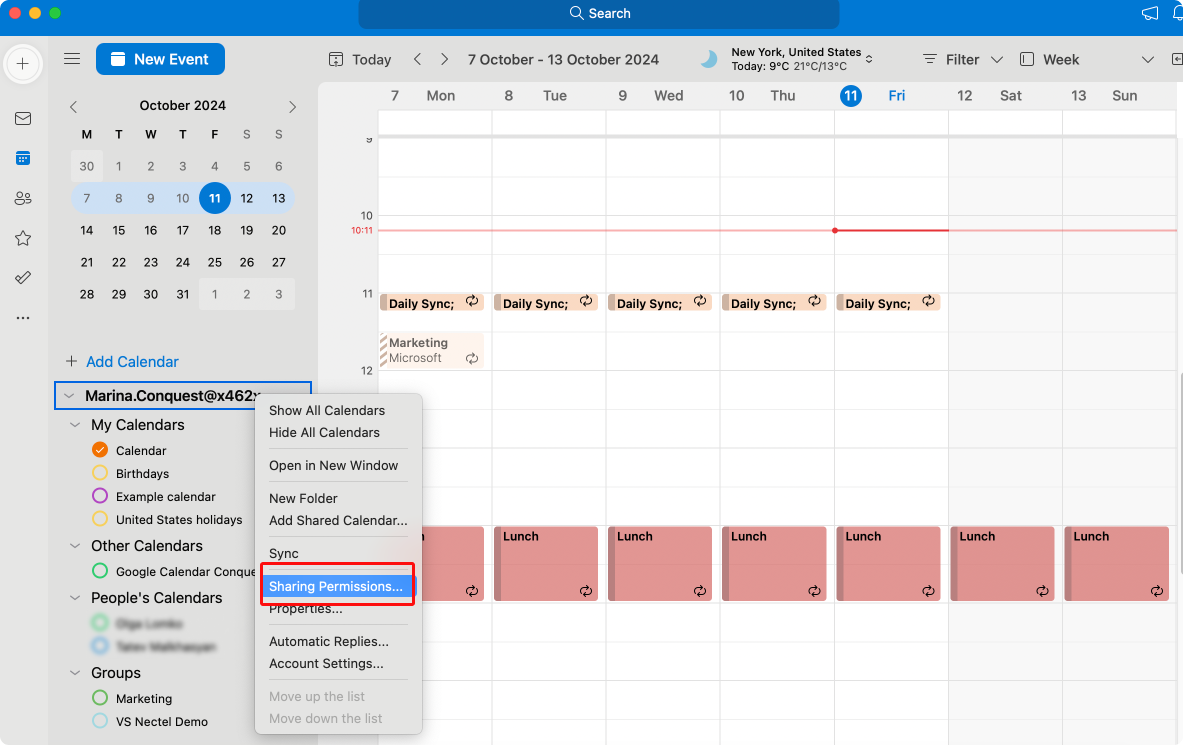Open Automatic Replies... menu item

(329, 642)
